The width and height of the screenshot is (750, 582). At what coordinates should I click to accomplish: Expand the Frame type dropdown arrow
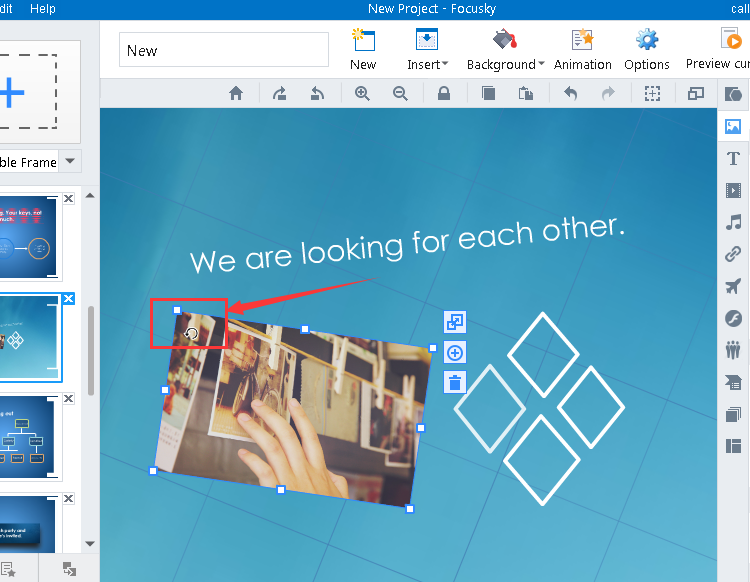[x=70, y=161]
